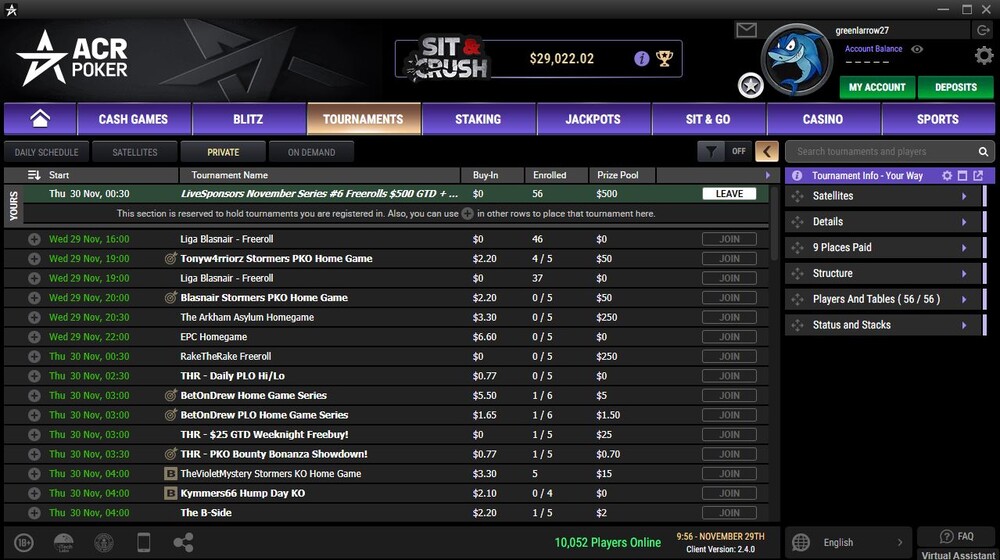The width and height of the screenshot is (1000, 560).
Task: Leave the LiveSponsors November Series tournament
Action: 729,194
